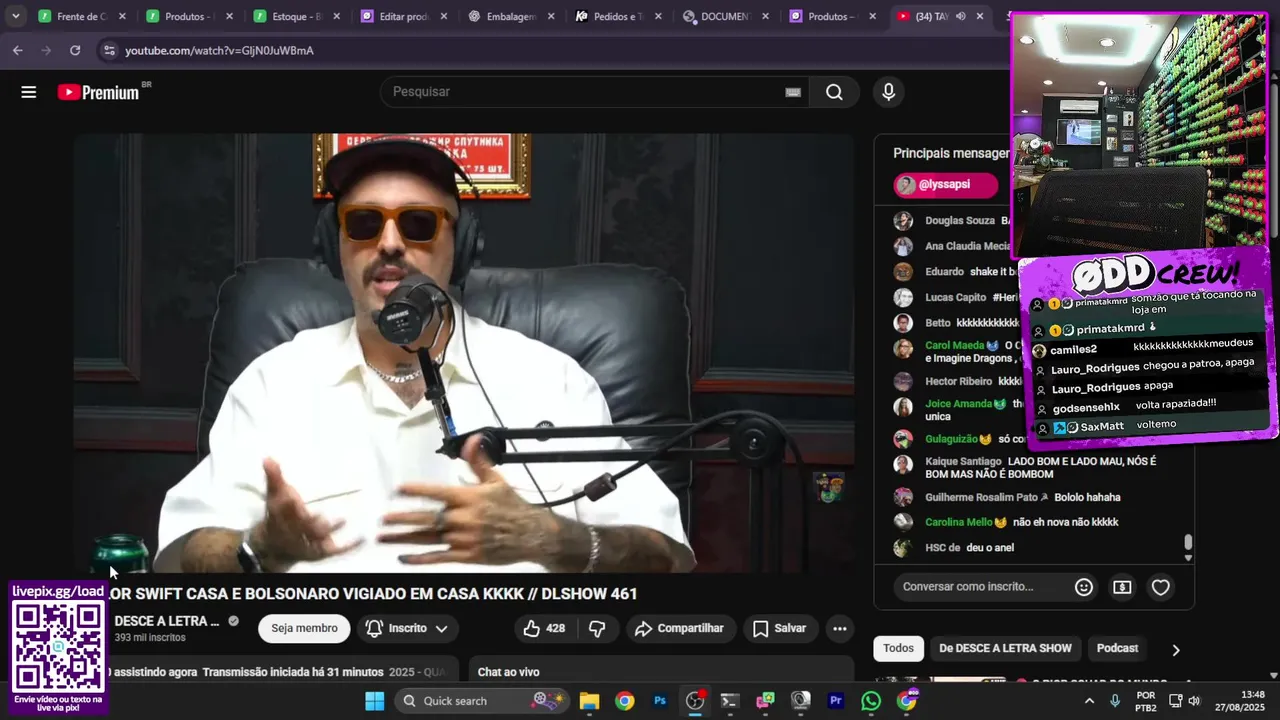The height and width of the screenshot is (720, 1280).
Task: Open the terminal app on the taskbar
Action: pos(729,701)
